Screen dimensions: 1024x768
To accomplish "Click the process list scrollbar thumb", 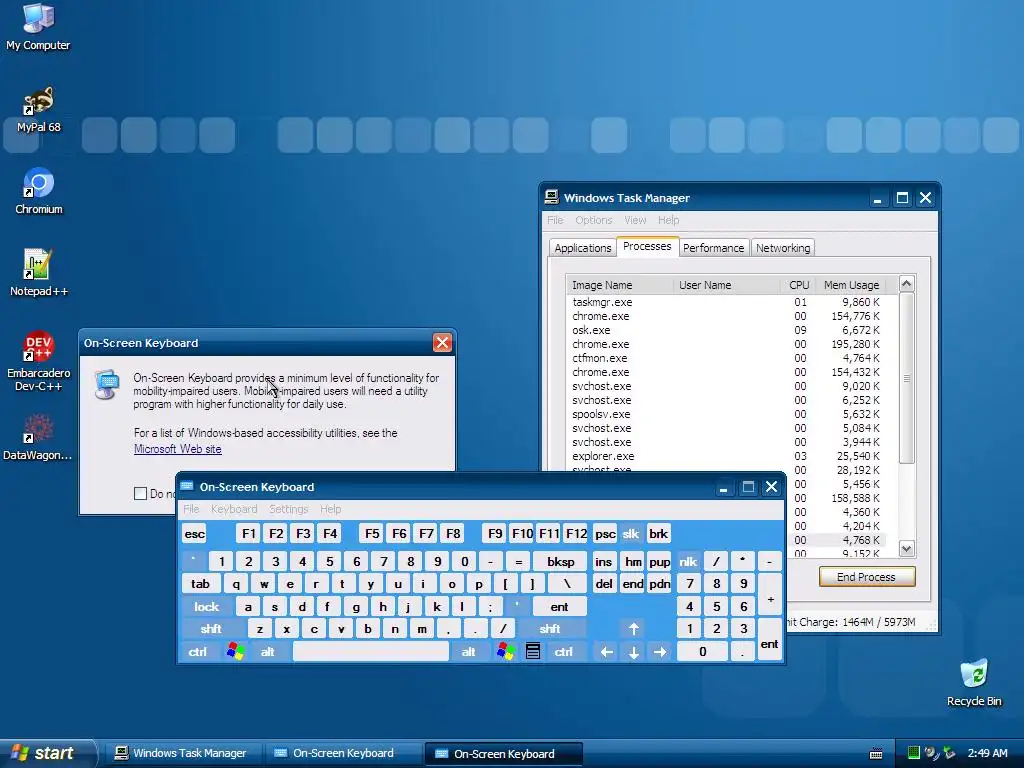I will pyautogui.click(x=906, y=378).
